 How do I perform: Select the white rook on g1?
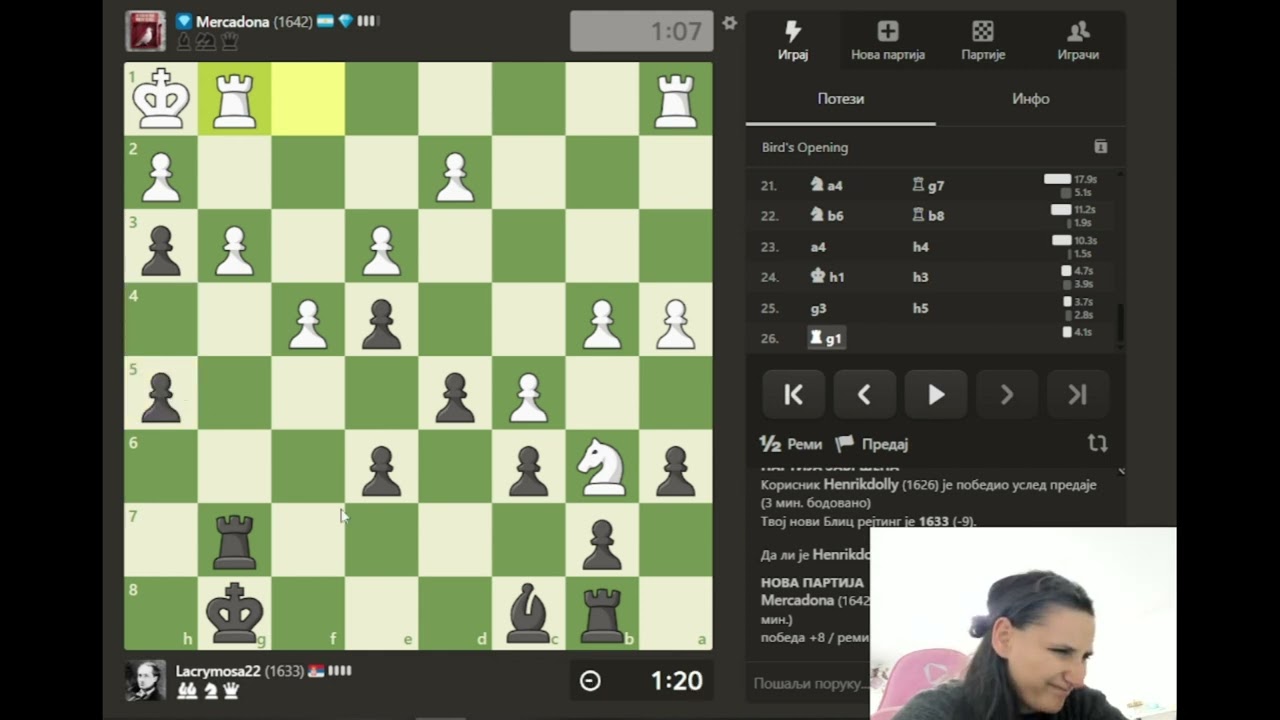pos(235,99)
